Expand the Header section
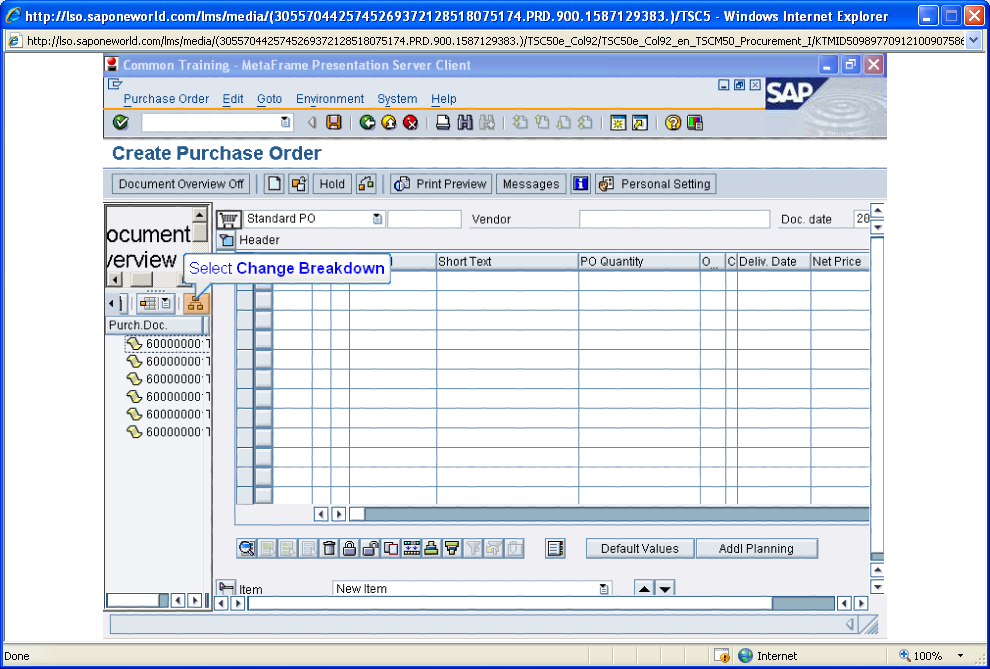990x669 pixels. click(226, 240)
